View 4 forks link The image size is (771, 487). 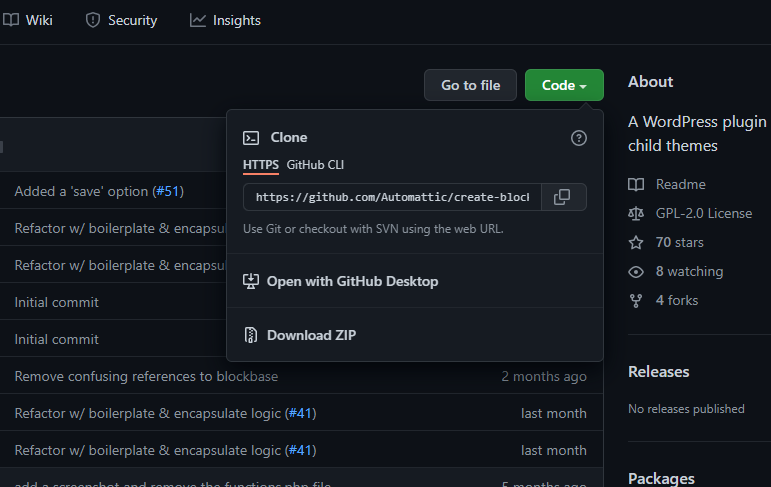[677, 301]
